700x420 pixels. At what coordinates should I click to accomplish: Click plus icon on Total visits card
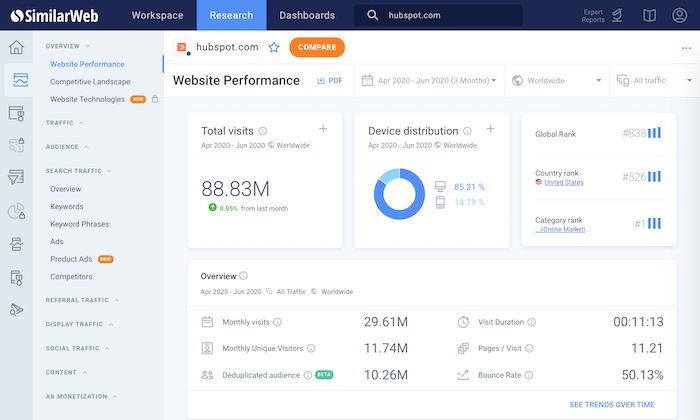pyautogui.click(x=322, y=129)
